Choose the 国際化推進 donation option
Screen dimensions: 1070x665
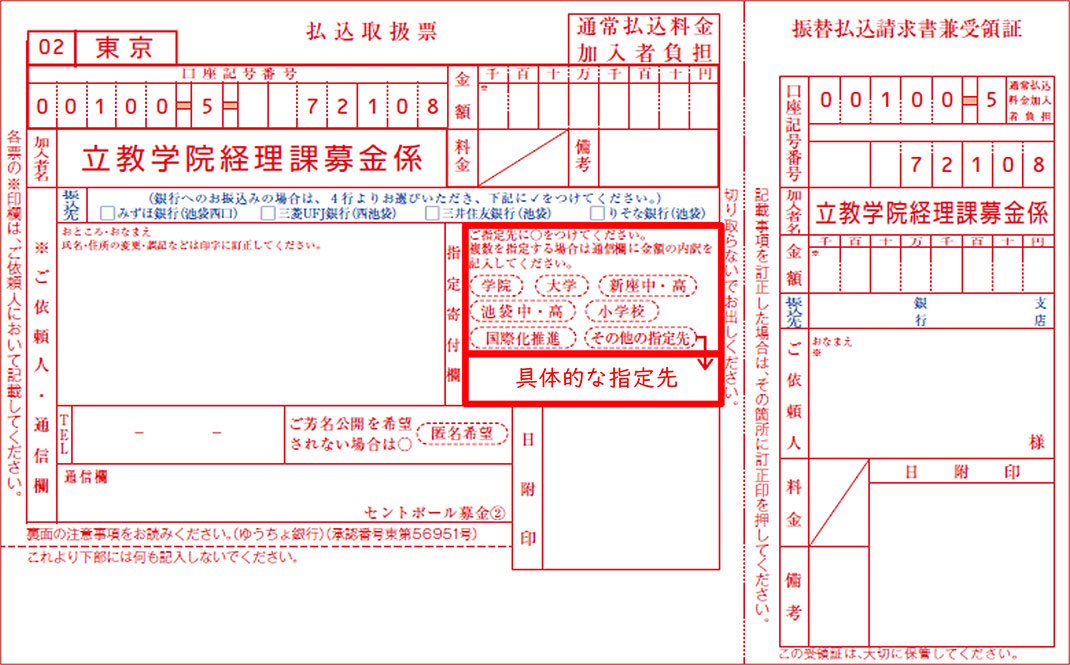point(522,338)
